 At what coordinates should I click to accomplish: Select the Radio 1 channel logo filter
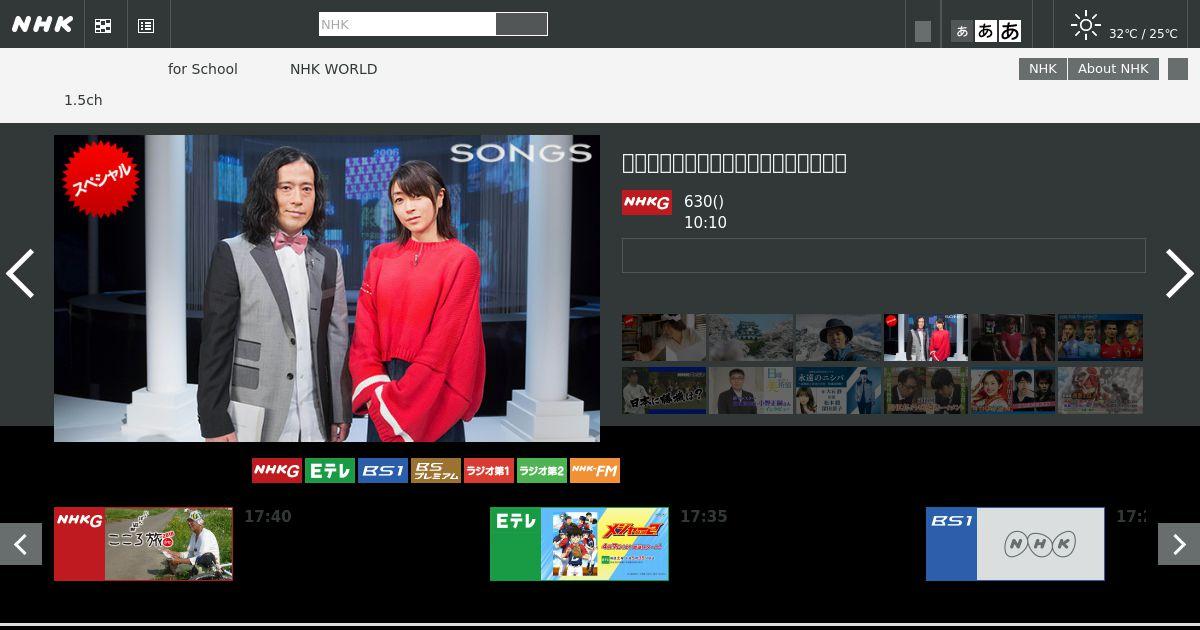(489, 470)
